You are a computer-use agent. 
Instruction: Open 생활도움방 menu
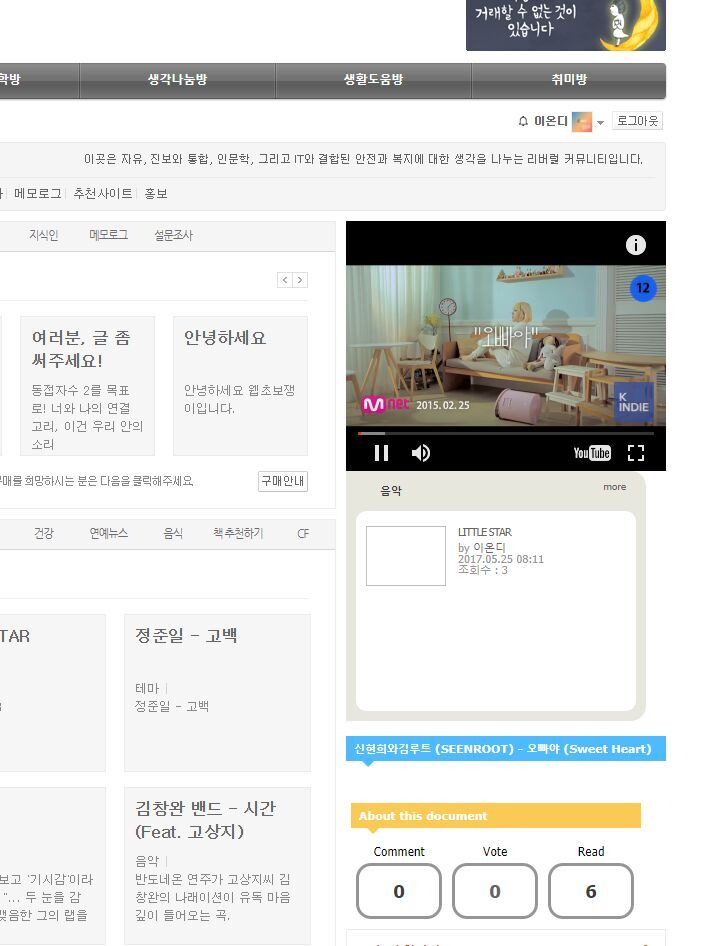point(374,80)
